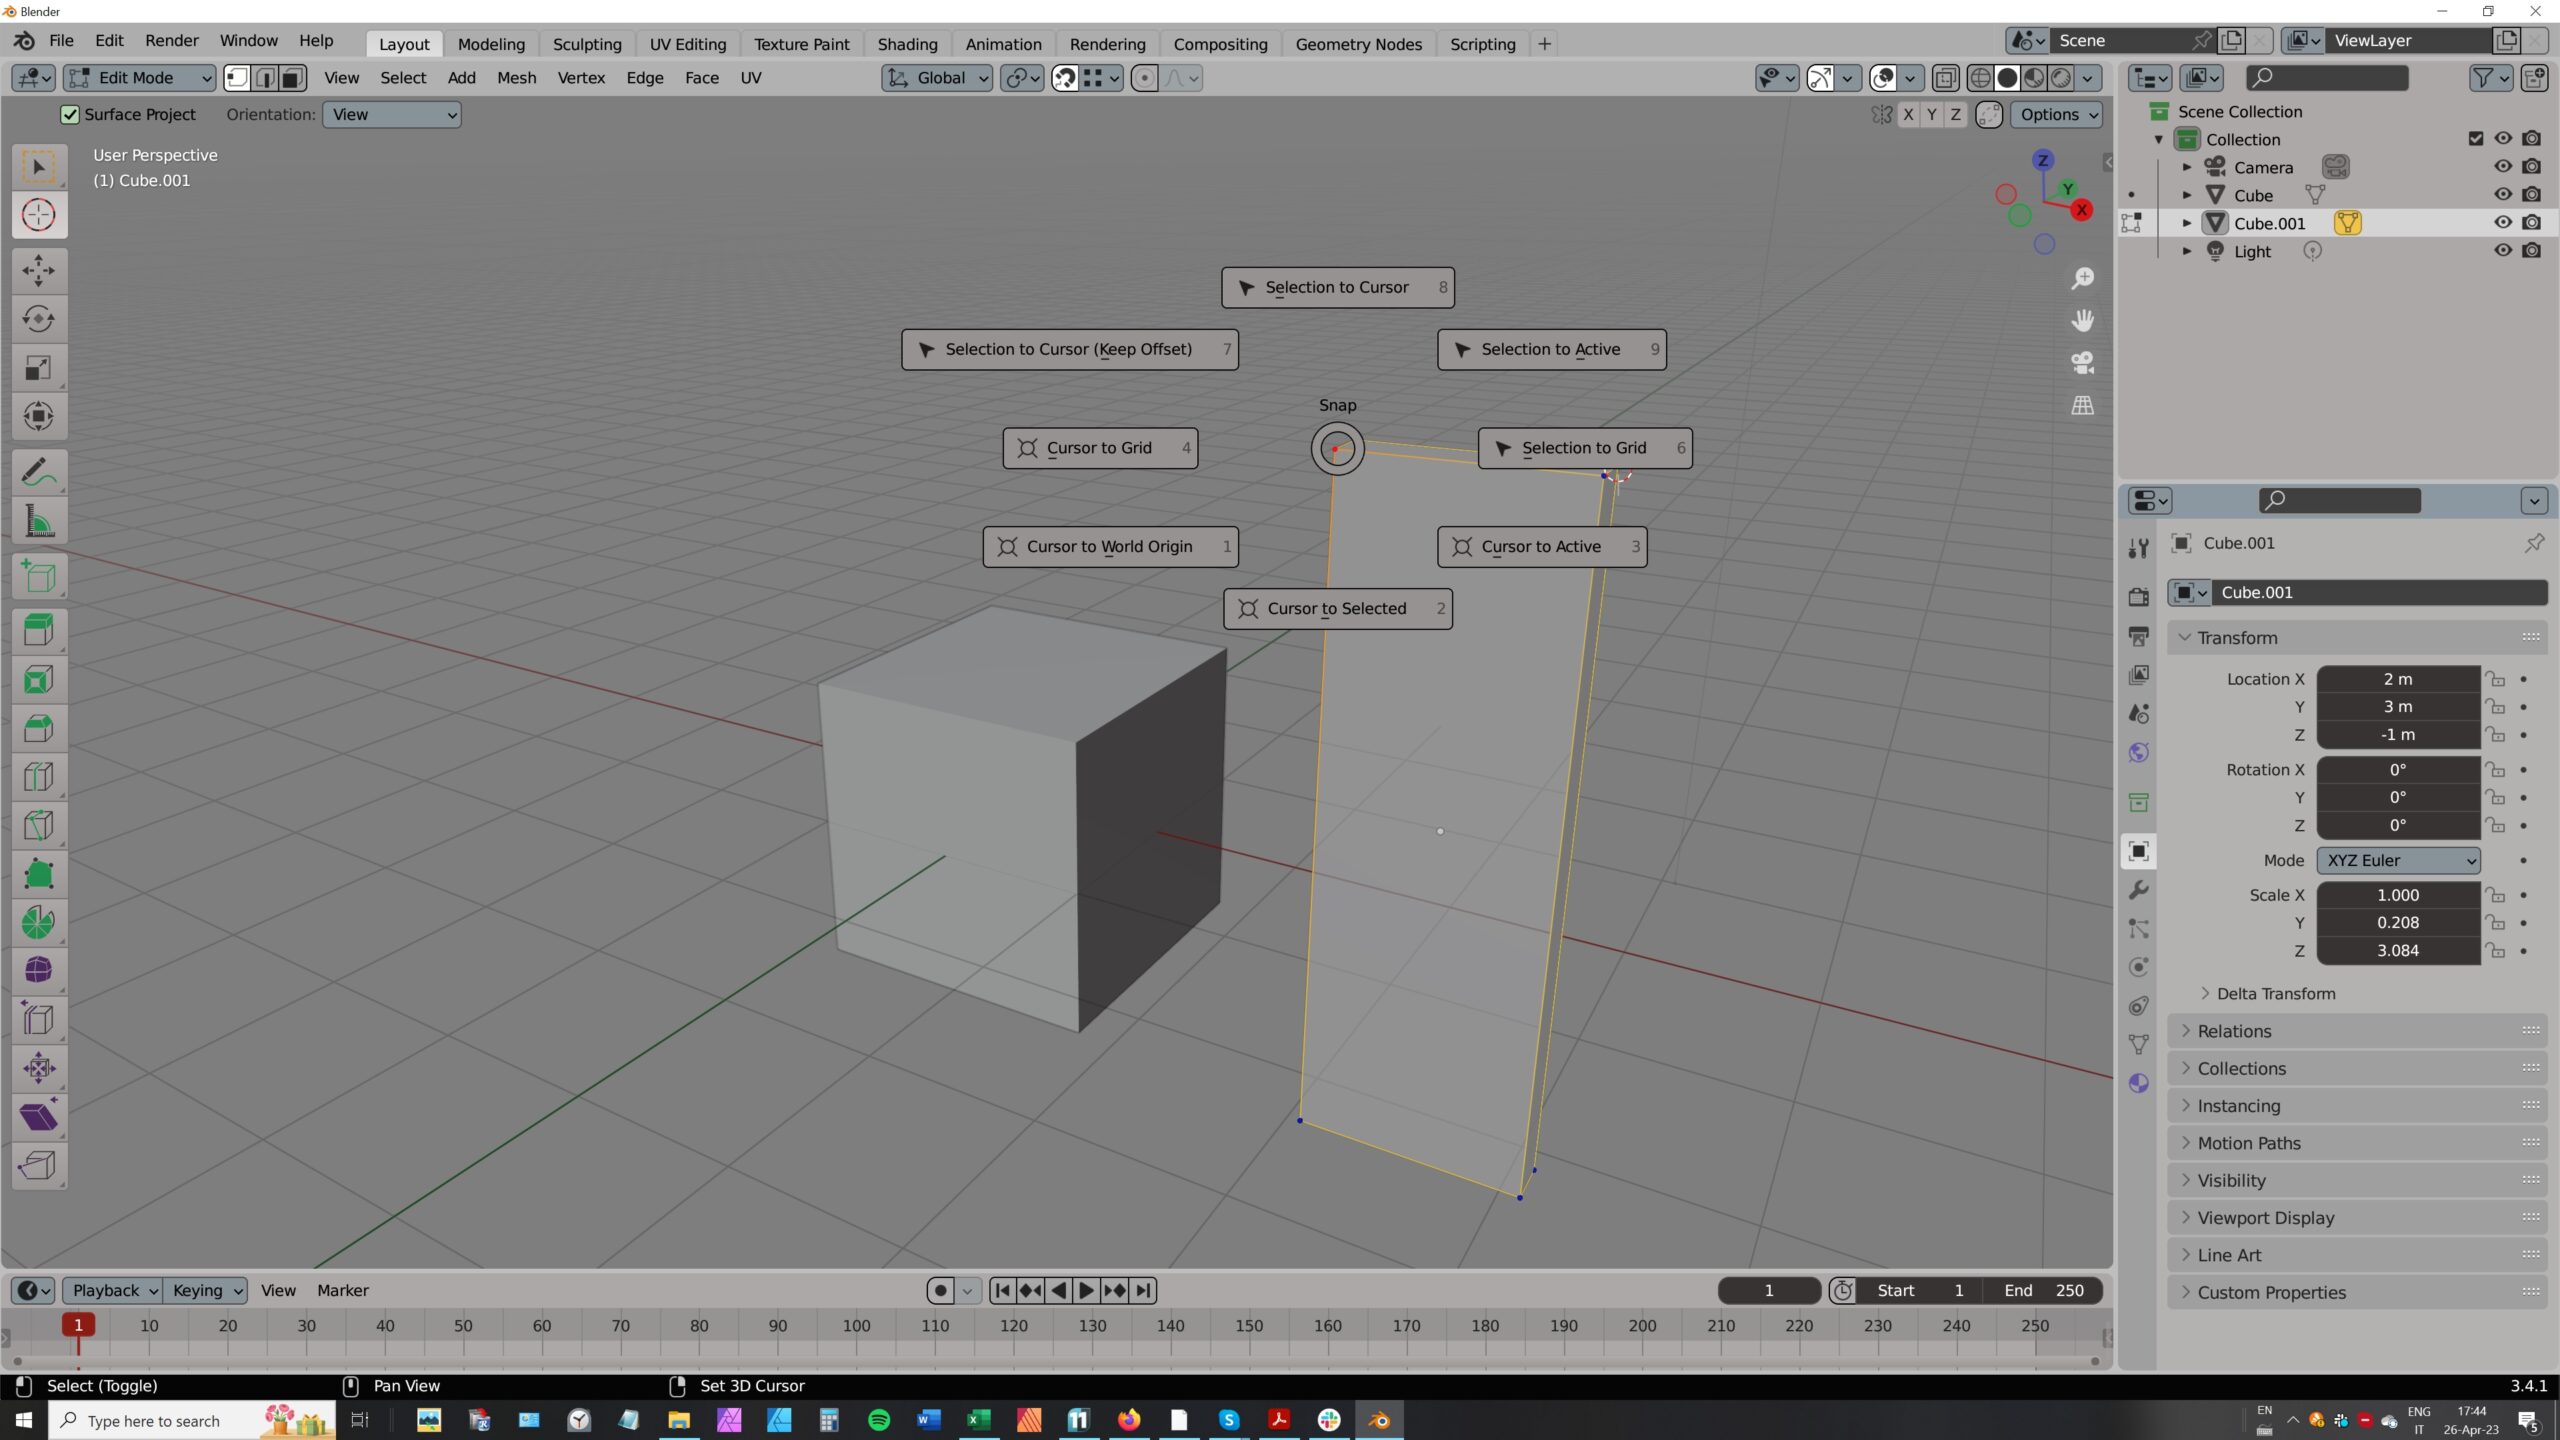
Task: Open the Modifiers wrench properties tab
Action: 2138,890
